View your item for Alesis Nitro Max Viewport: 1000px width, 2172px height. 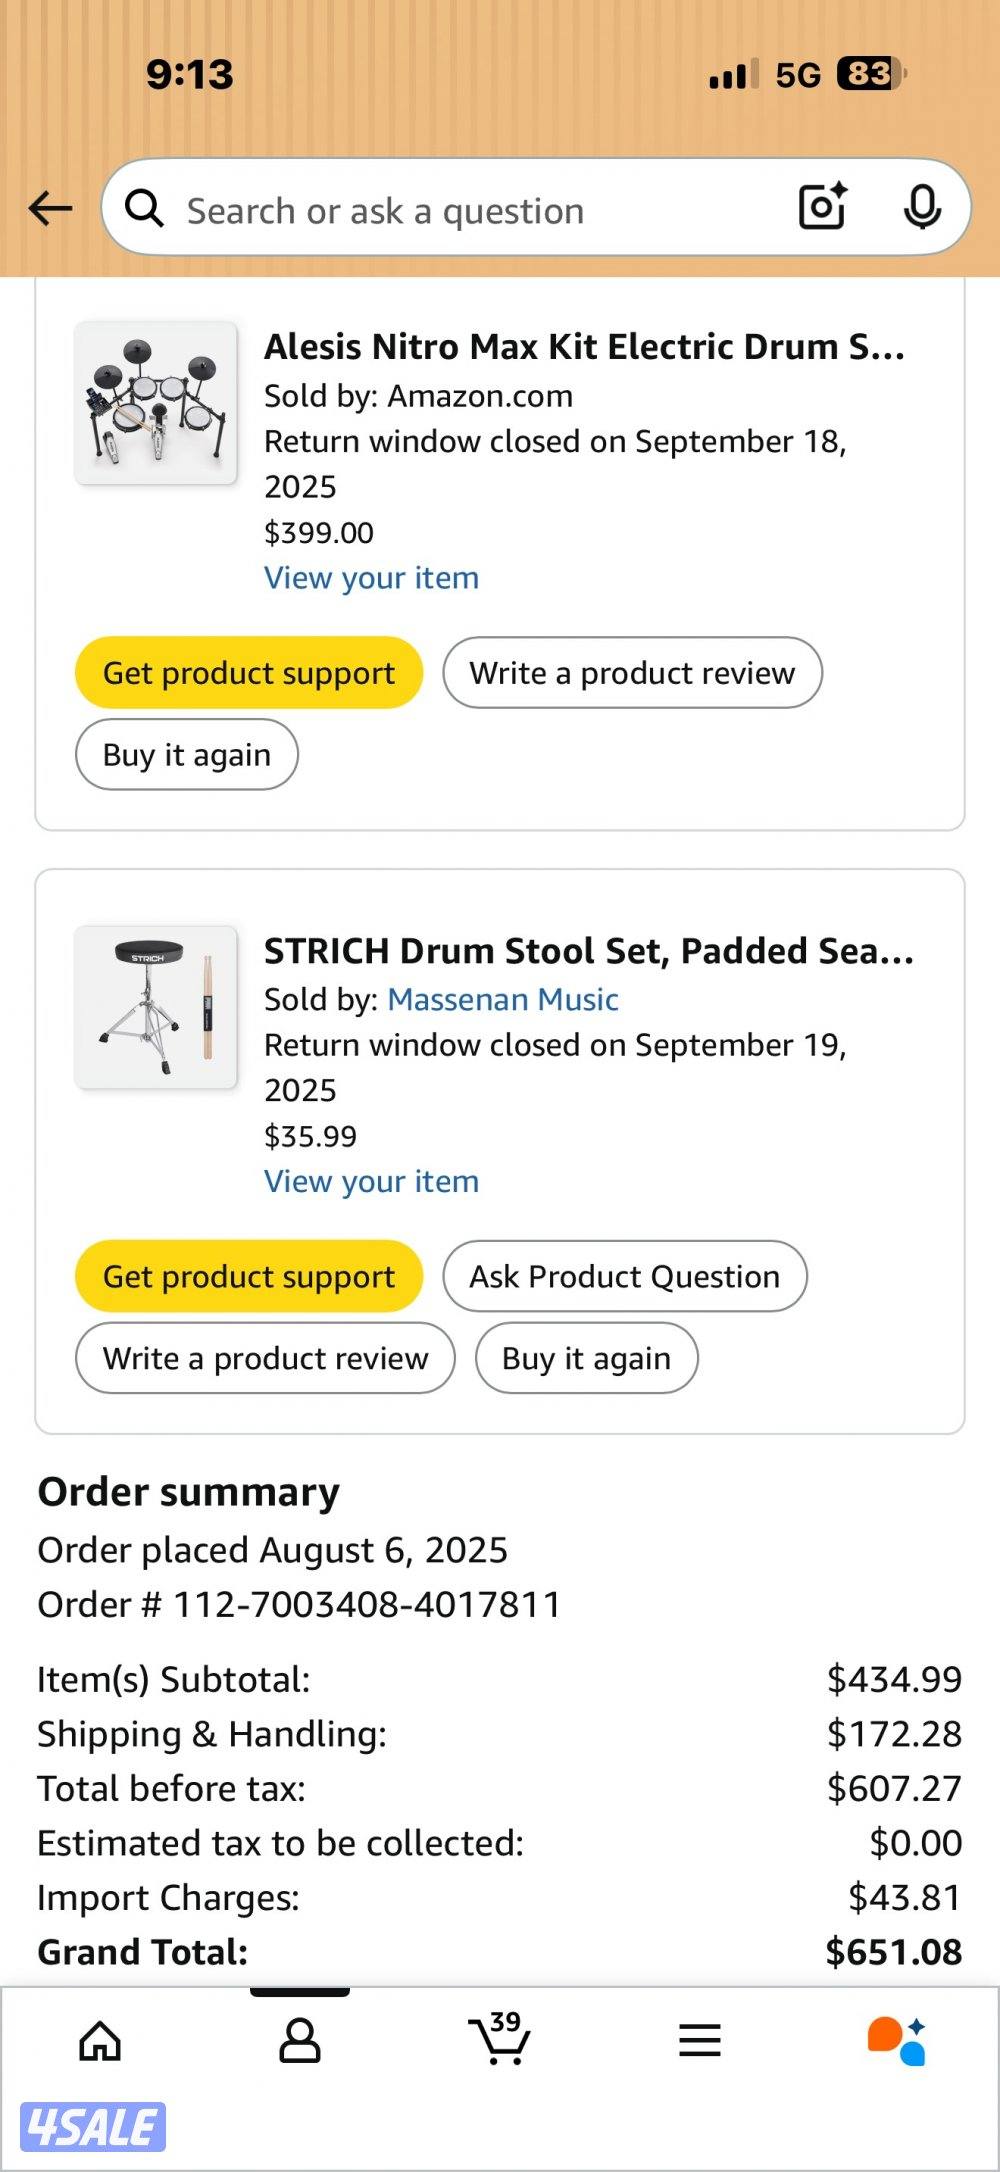pos(371,578)
